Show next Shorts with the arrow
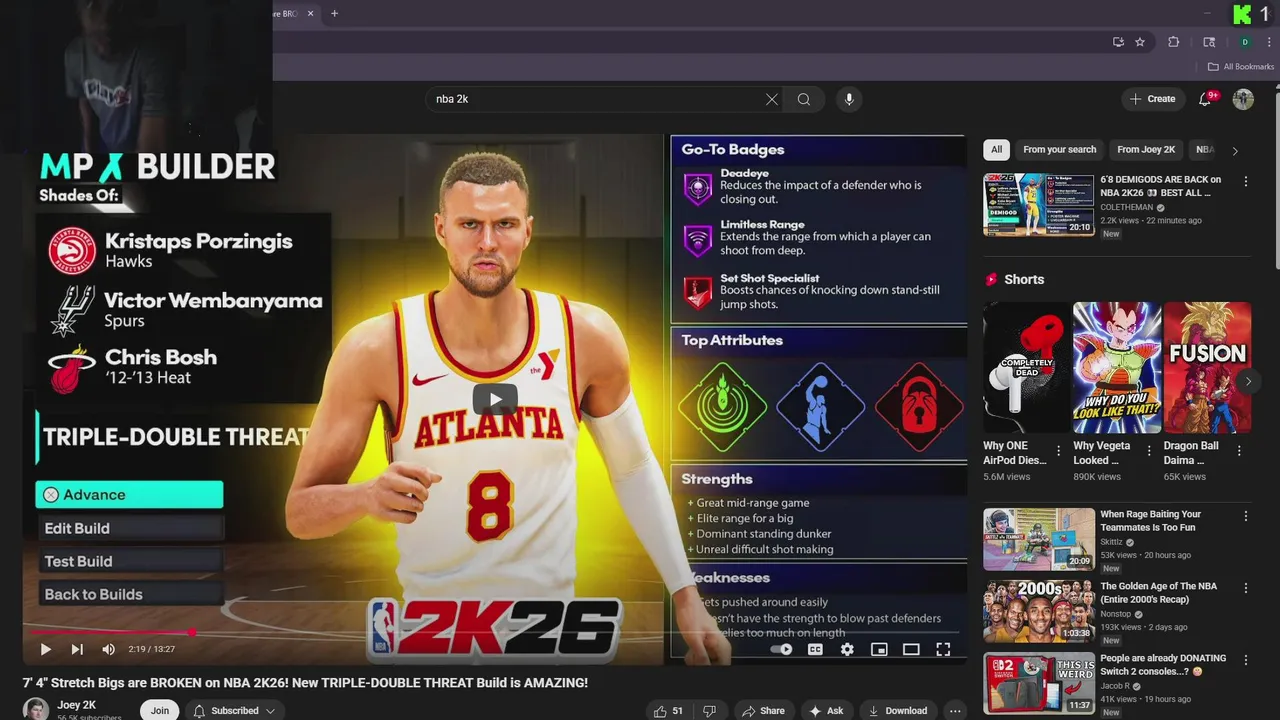1280x720 pixels. click(x=1248, y=381)
